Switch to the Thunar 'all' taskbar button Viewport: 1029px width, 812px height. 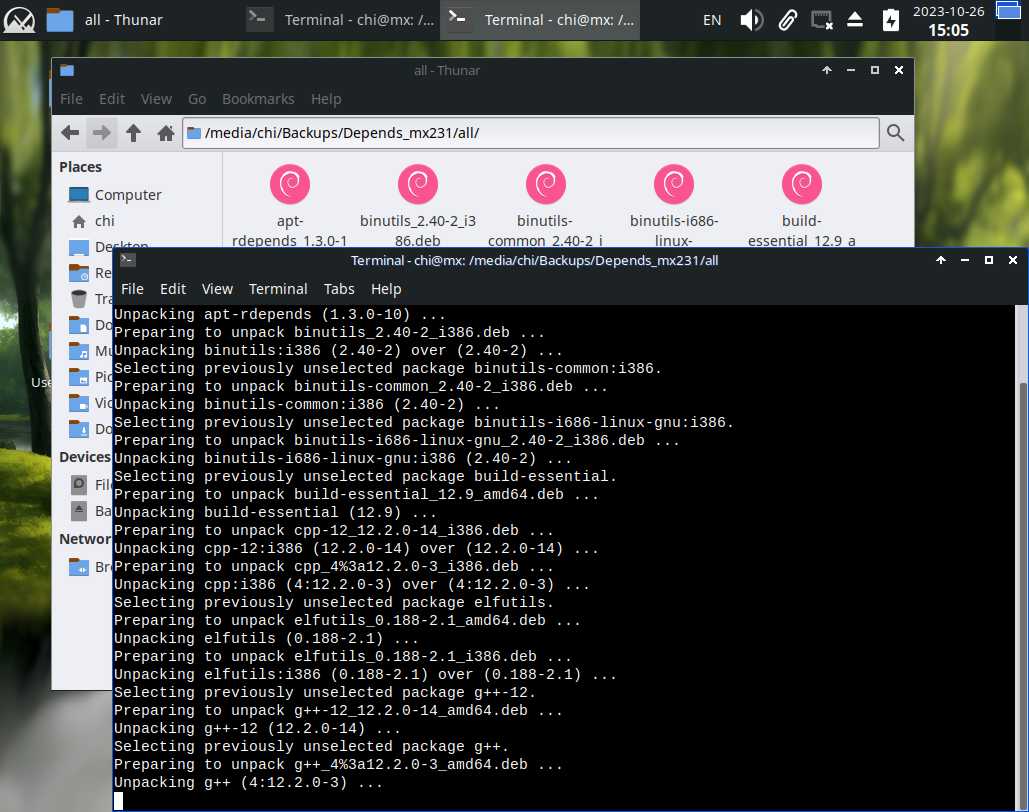[105, 20]
